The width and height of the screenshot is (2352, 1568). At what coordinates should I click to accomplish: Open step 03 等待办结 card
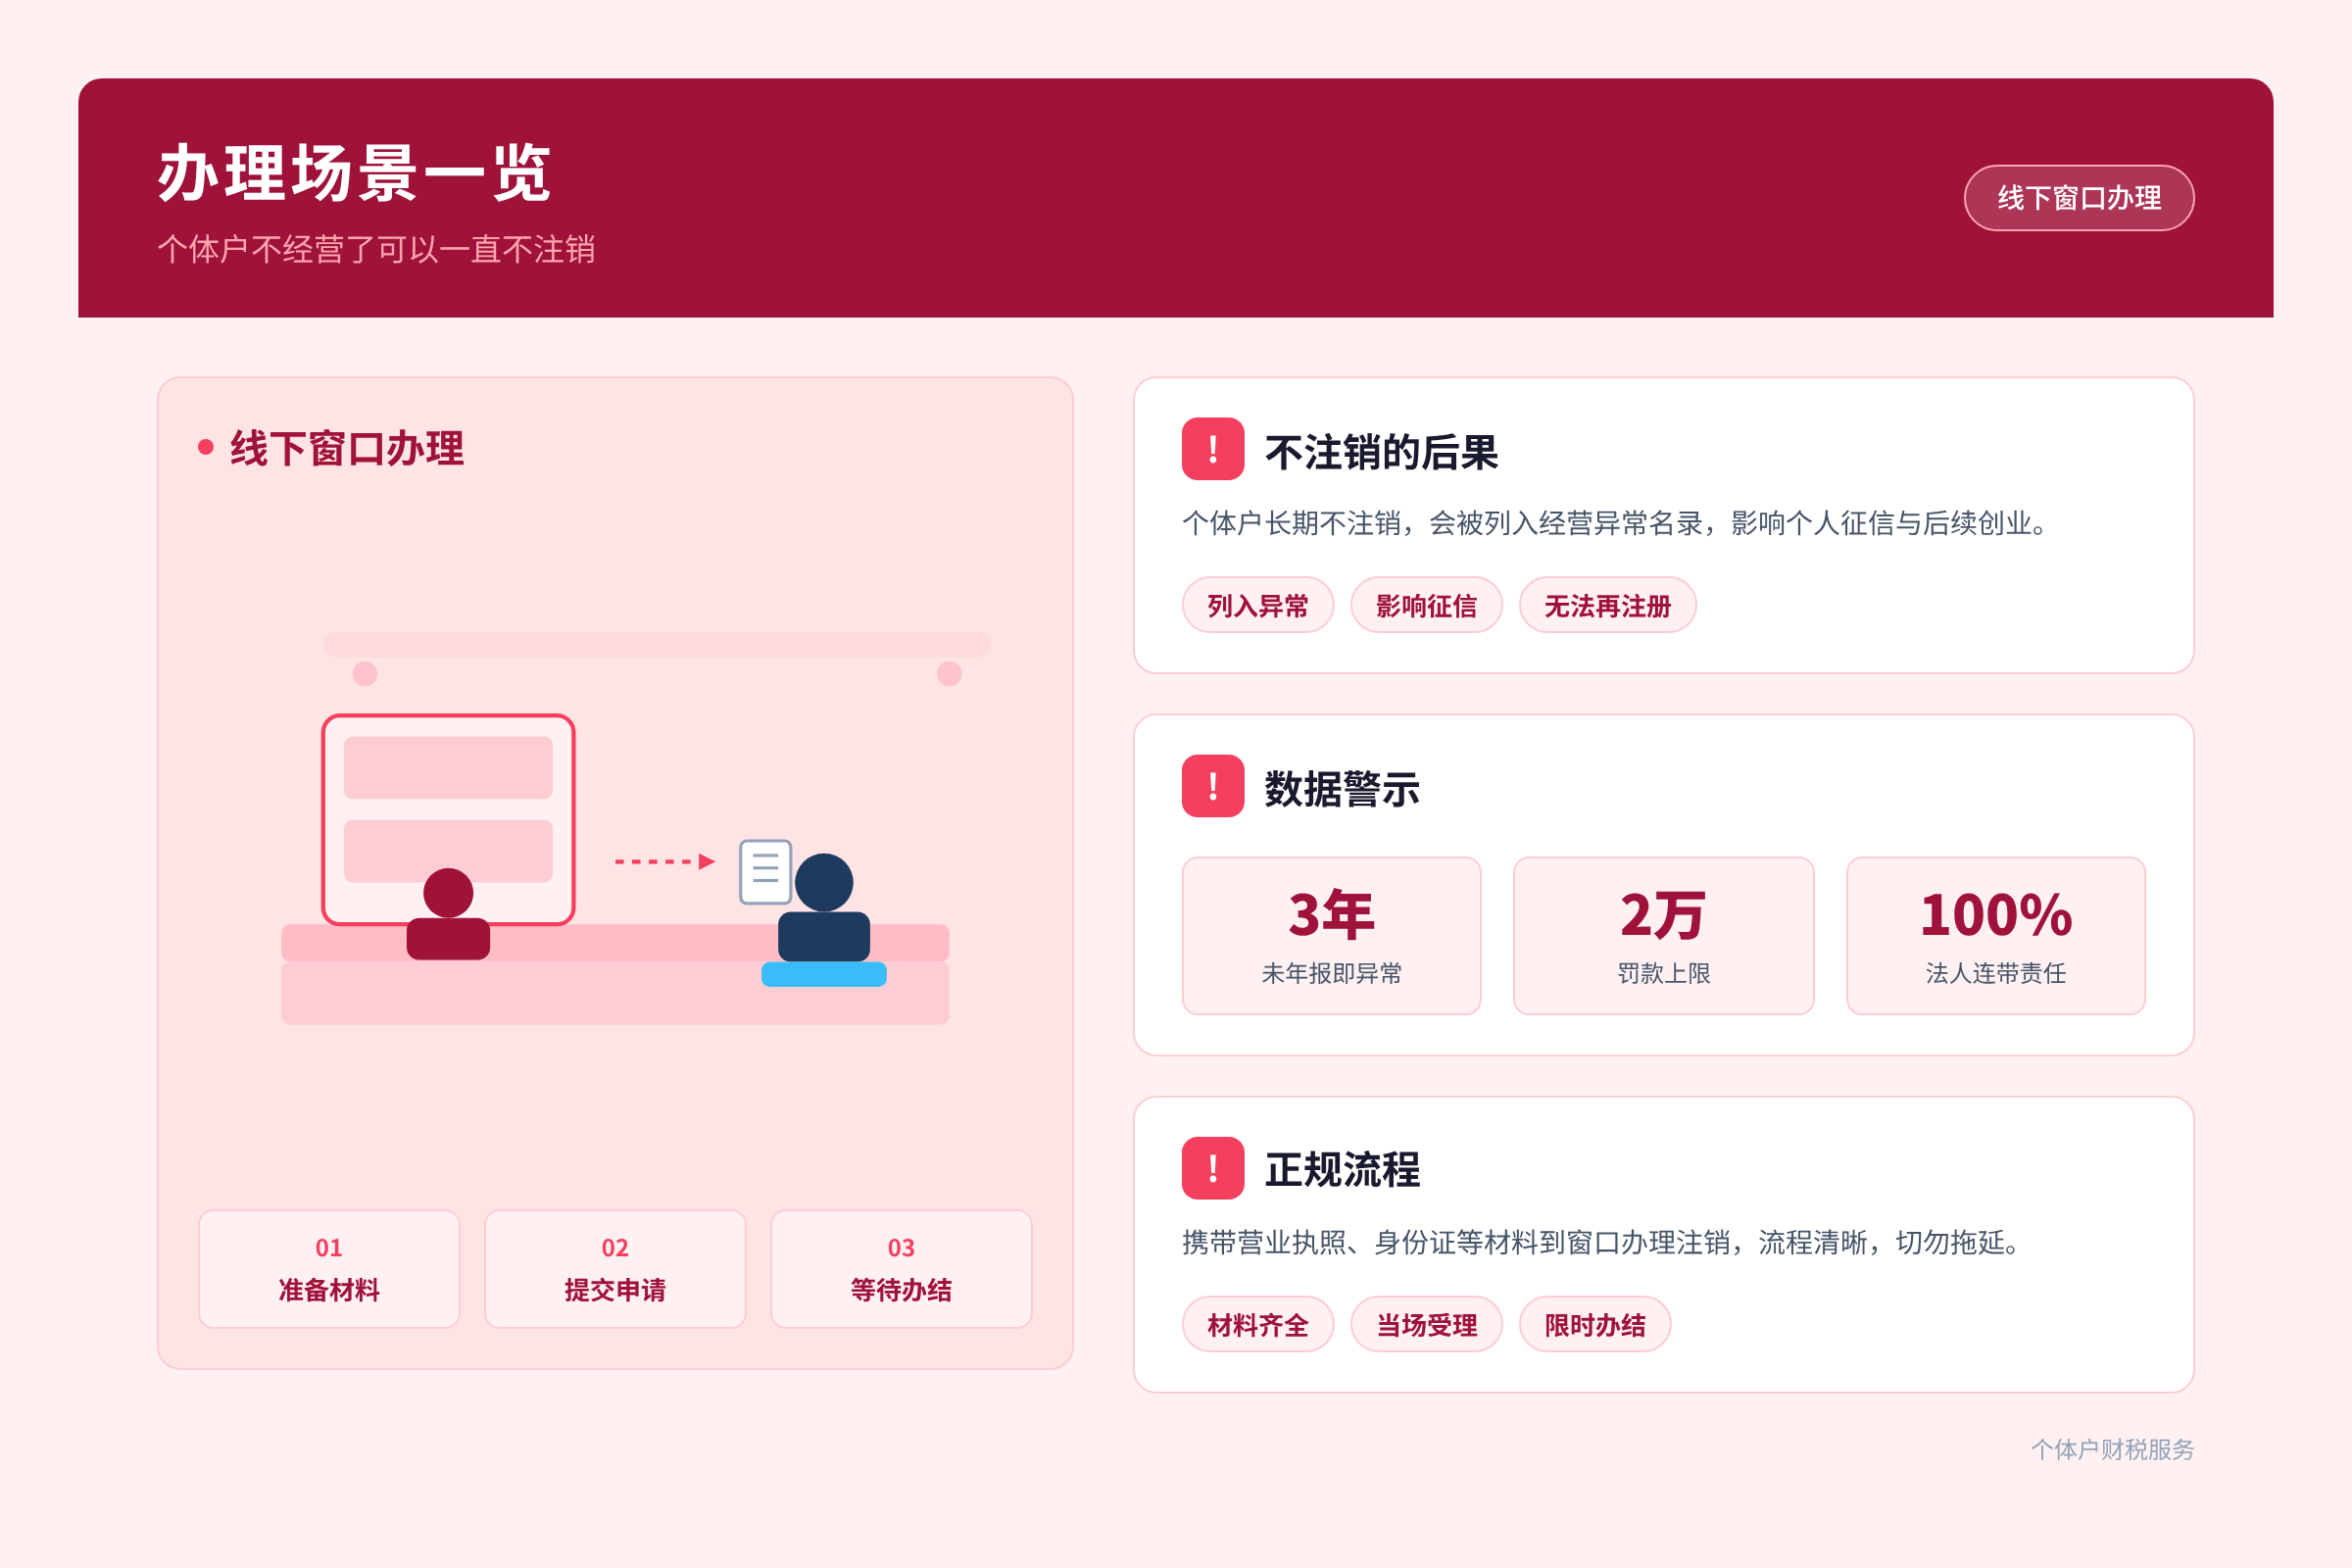tap(901, 1269)
